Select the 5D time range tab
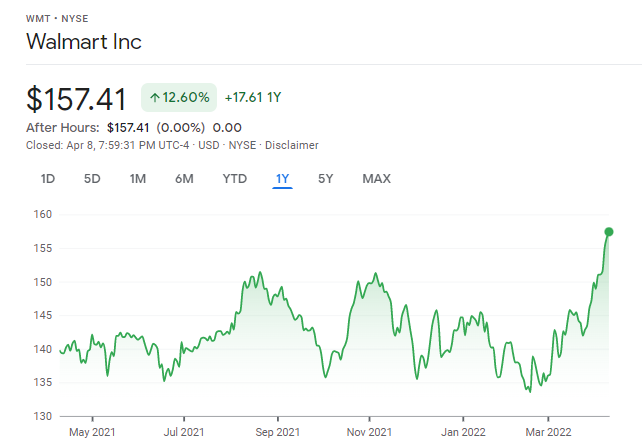Image resolution: width=642 pixels, height=444 pixels. pyautogui.click(x=92, y=179)
